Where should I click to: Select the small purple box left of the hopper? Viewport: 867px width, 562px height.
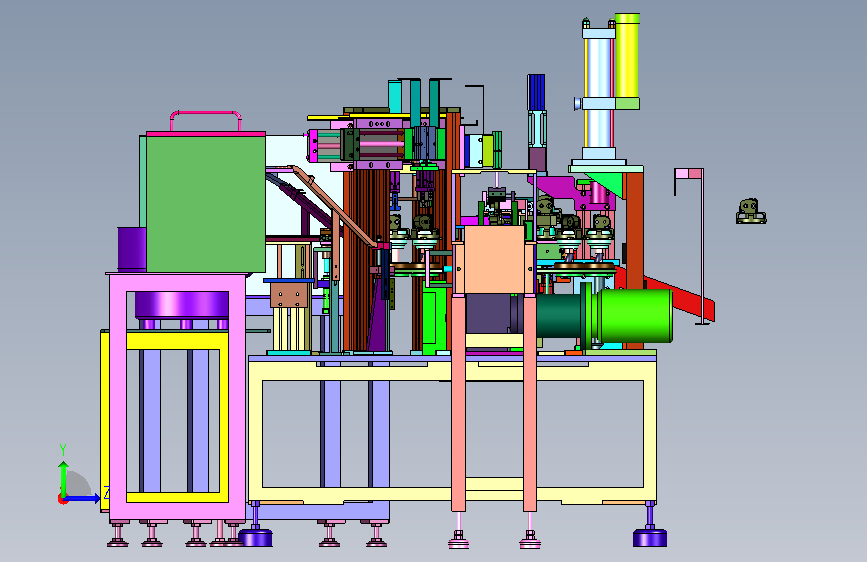click(x=132, y=248)
